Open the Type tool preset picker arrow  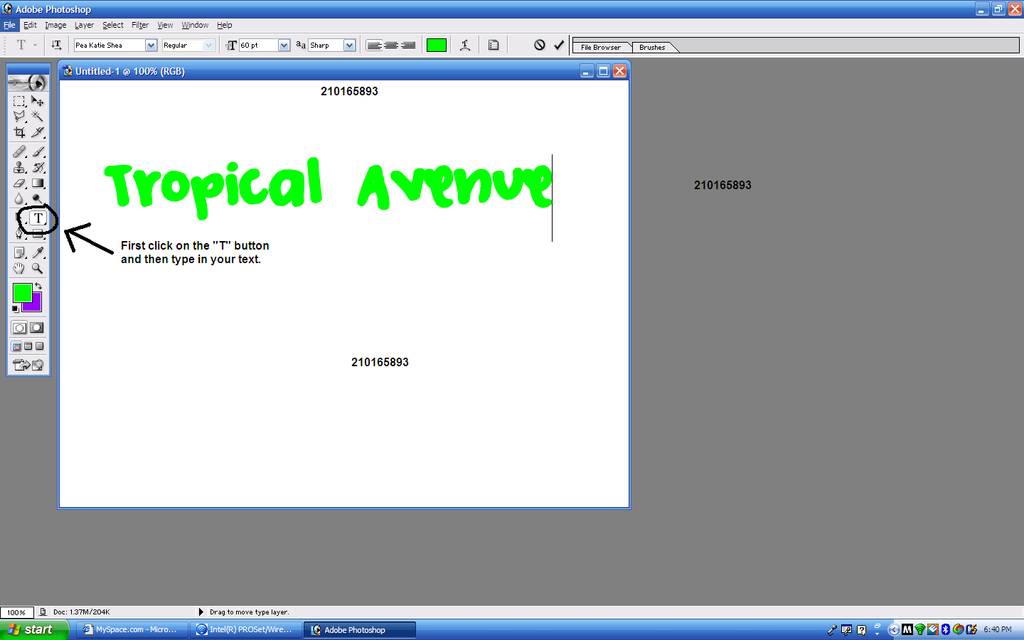[35, 45]
